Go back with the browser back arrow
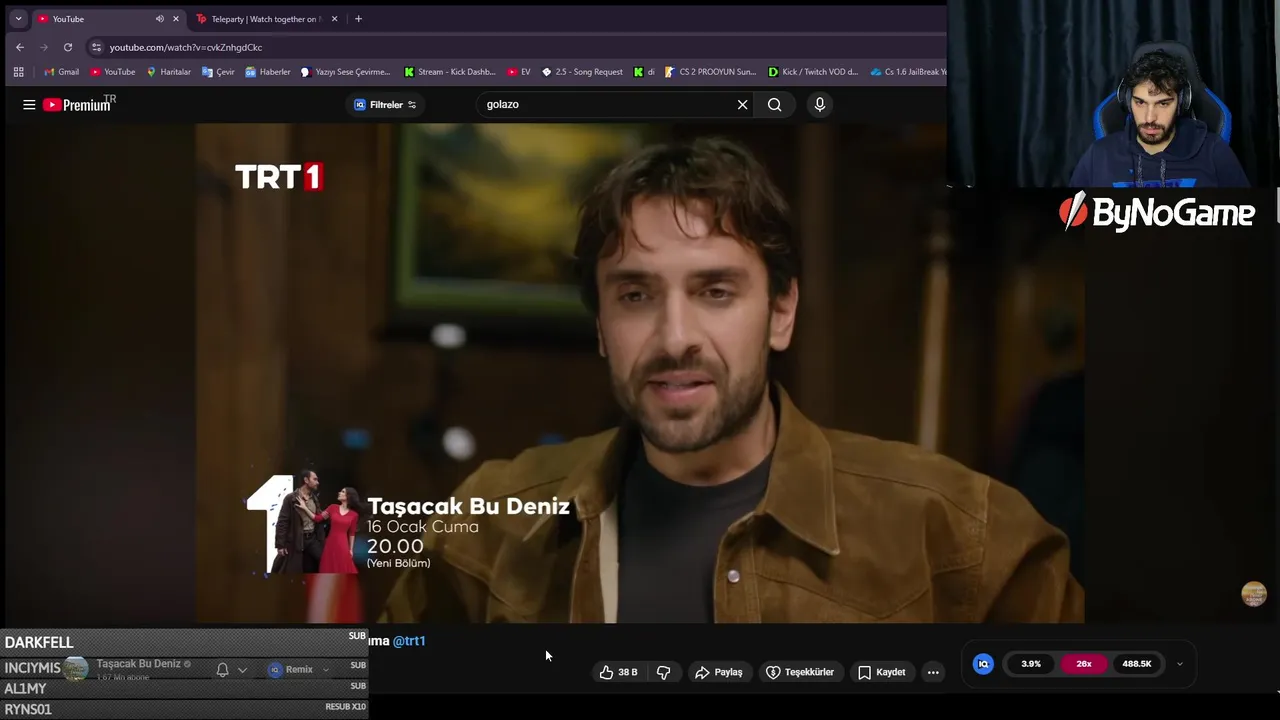1280x720 pixels. (20, 47)
